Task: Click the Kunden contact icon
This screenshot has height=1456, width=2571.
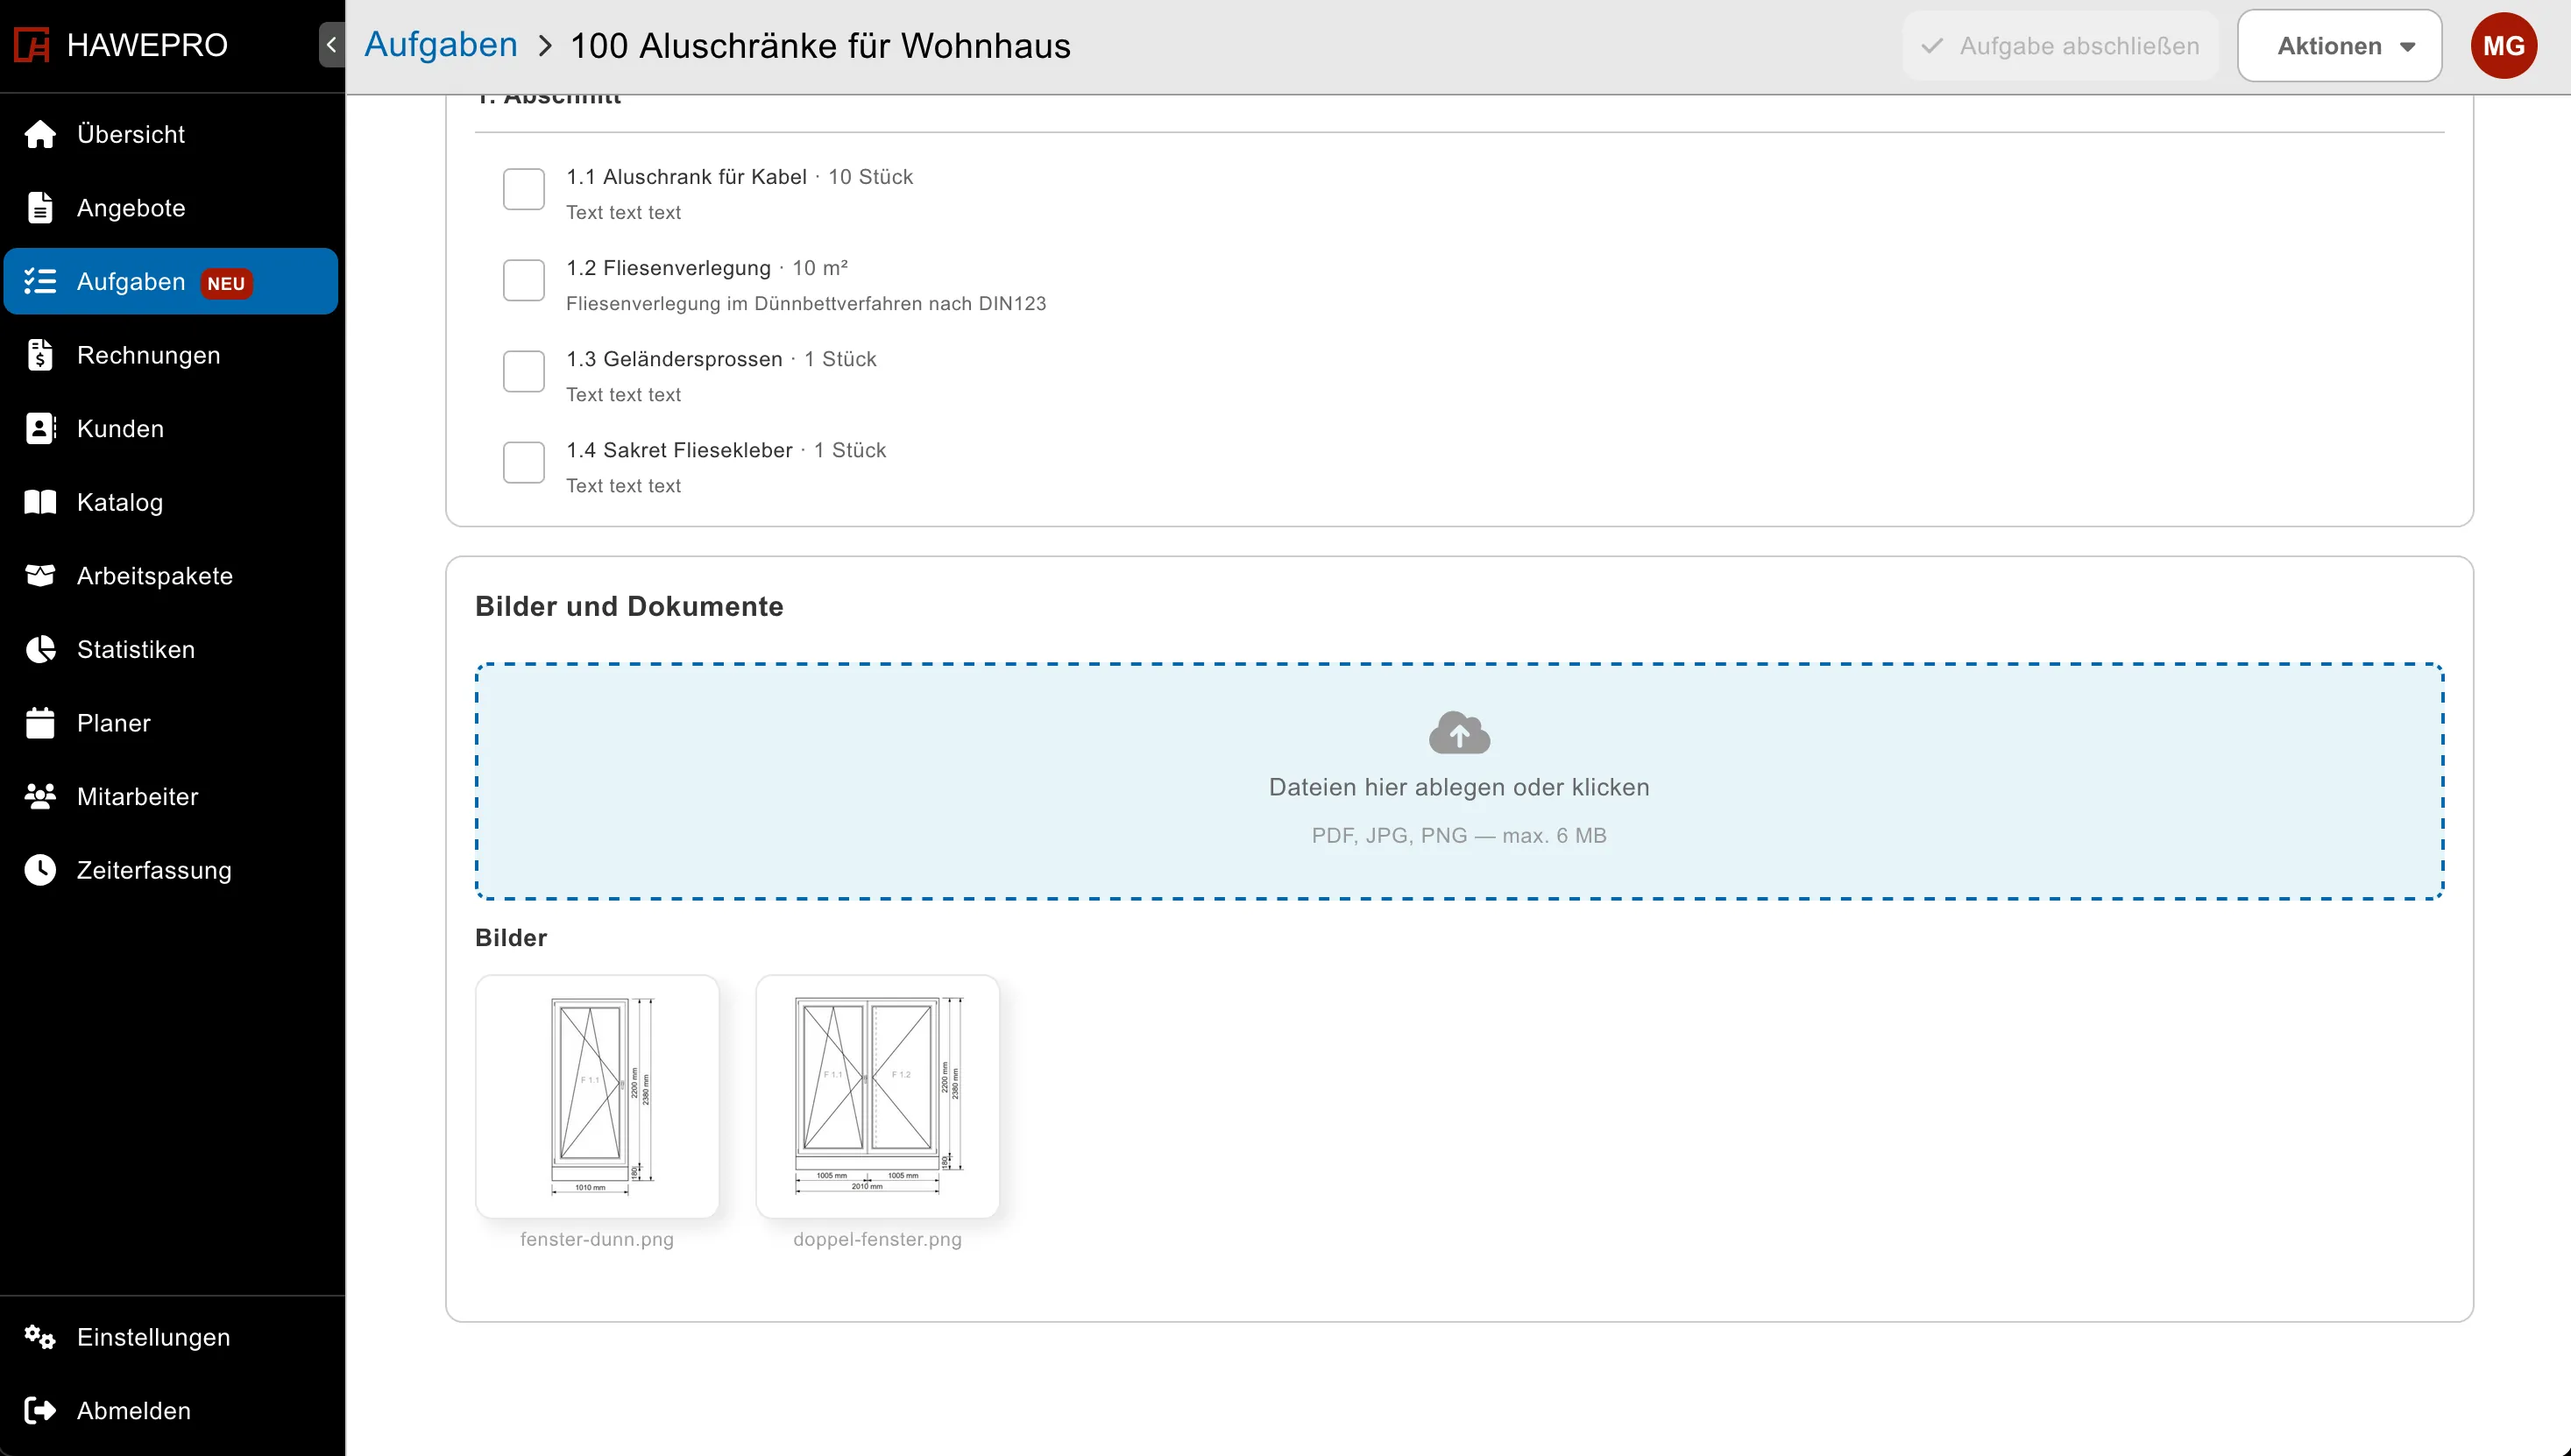Action: 40,428
